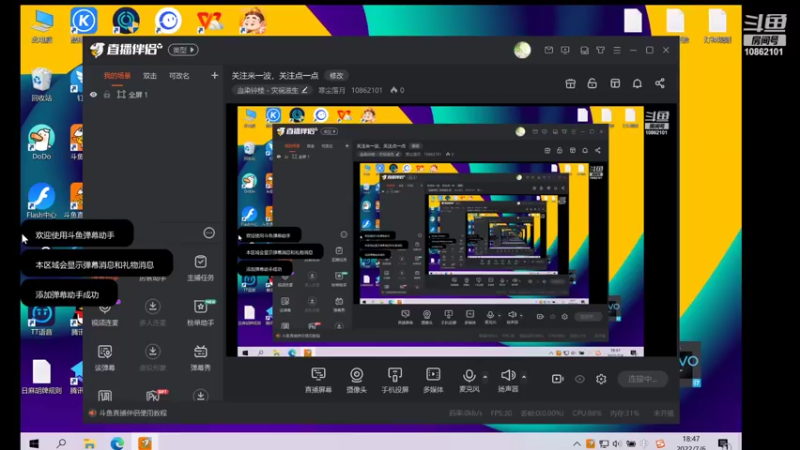Image resolution: width=800 pixels, height=450 pixels.
Task: Open the inbox tray icon in title bar
Action: [x=584, y=50]
